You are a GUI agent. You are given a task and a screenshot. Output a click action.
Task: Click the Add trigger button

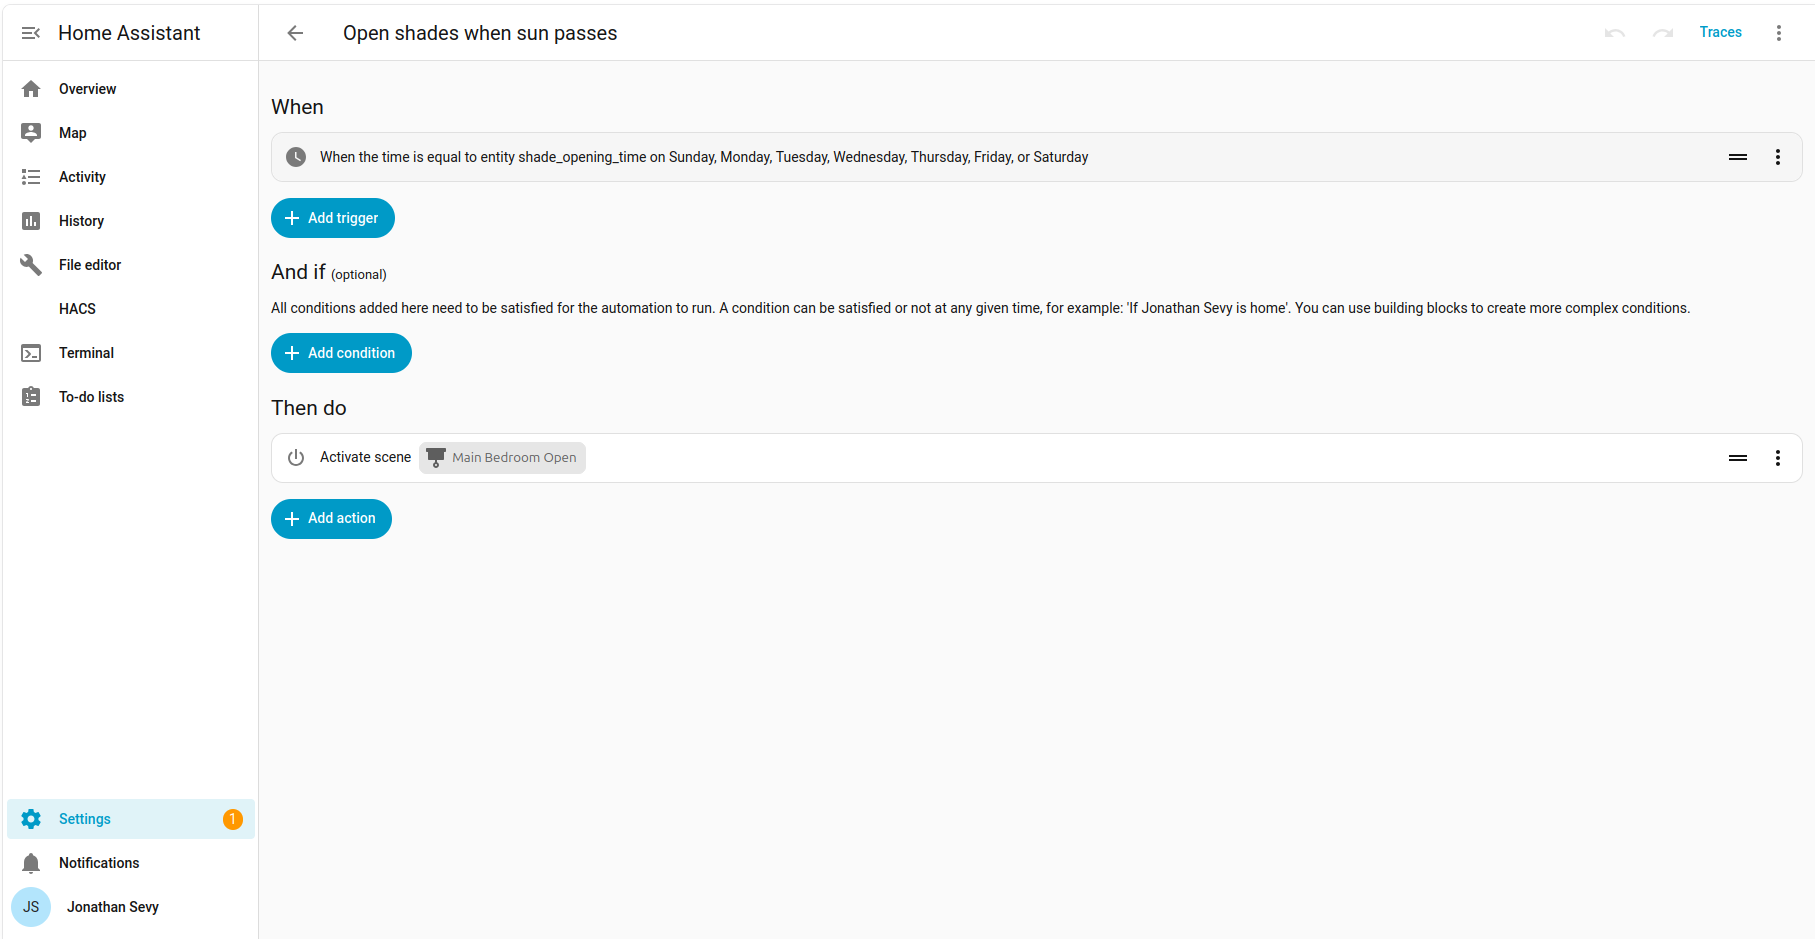(333, 218)
